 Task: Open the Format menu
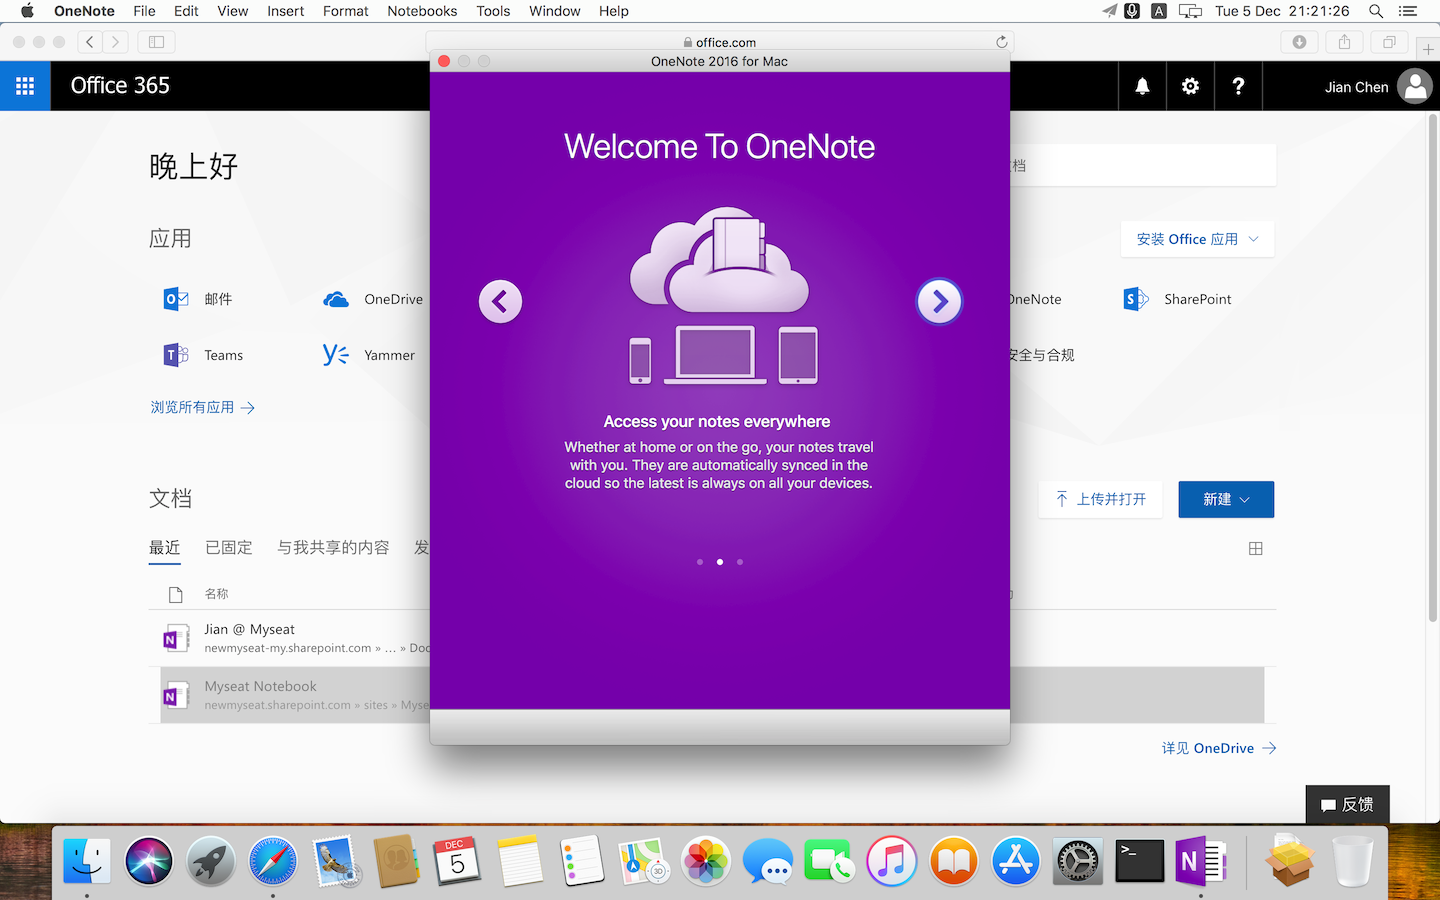coord(345,11)
